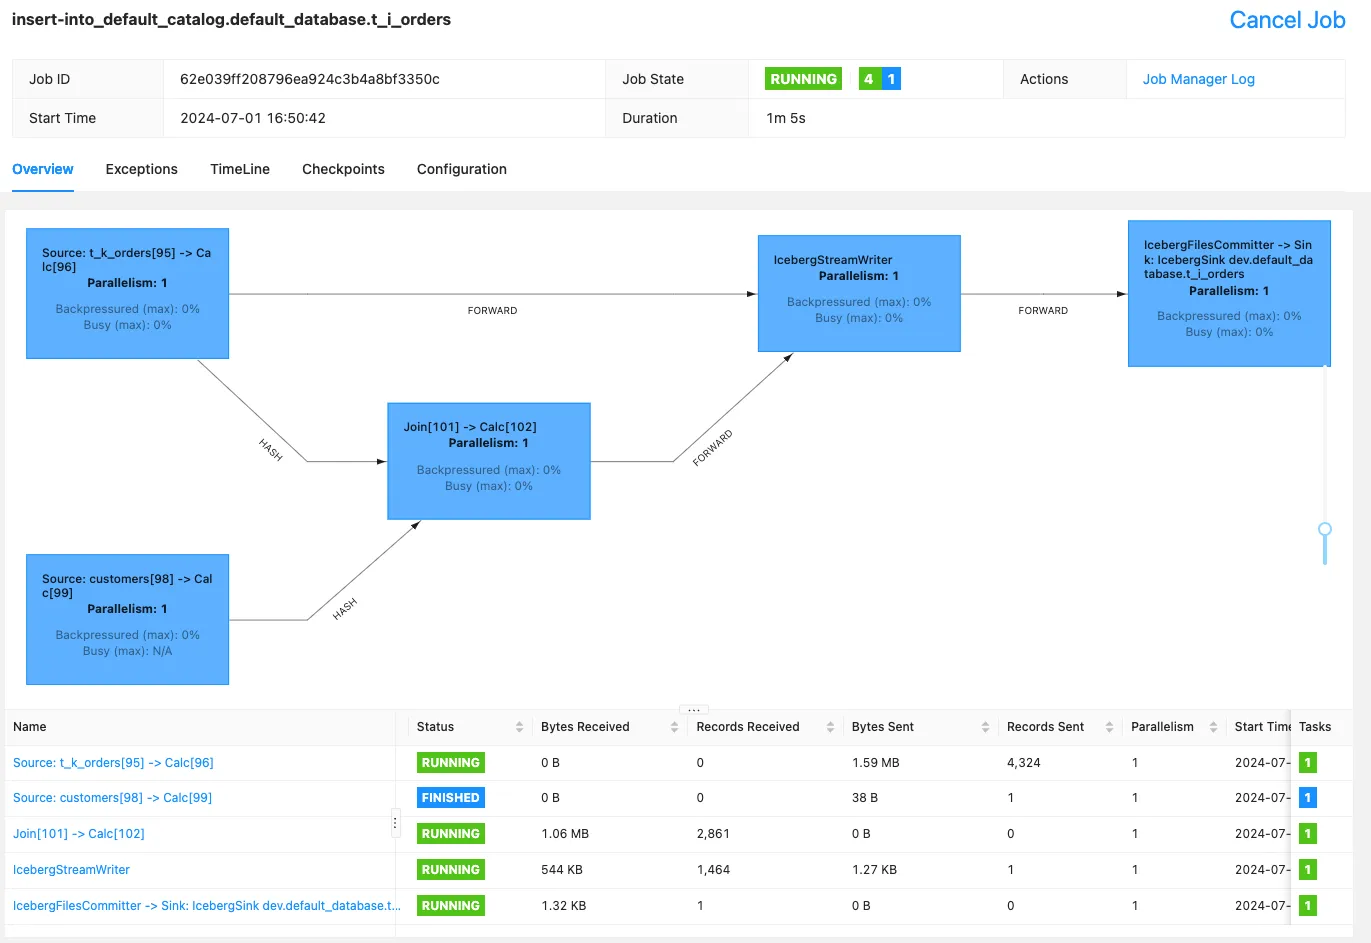Sort by Parallelism column arrows
Image resolution: width=1371 pixels, height=943 pixels.
[x=1213, y=727]
